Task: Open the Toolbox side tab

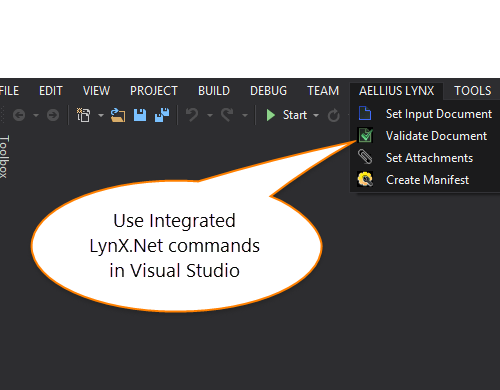Action: coord(4,156)
